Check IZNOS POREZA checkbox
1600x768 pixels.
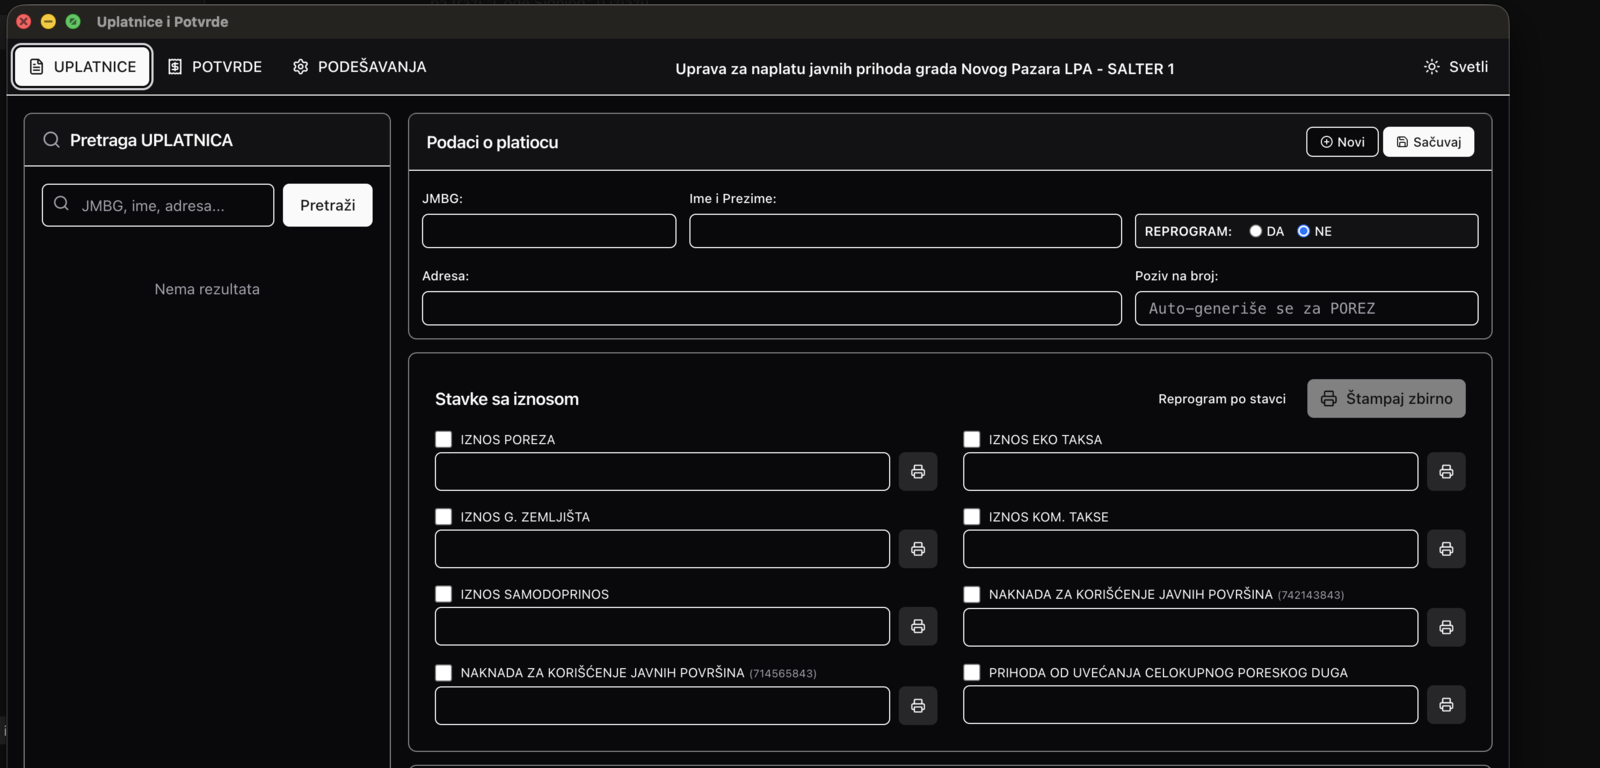click(443, 439)
